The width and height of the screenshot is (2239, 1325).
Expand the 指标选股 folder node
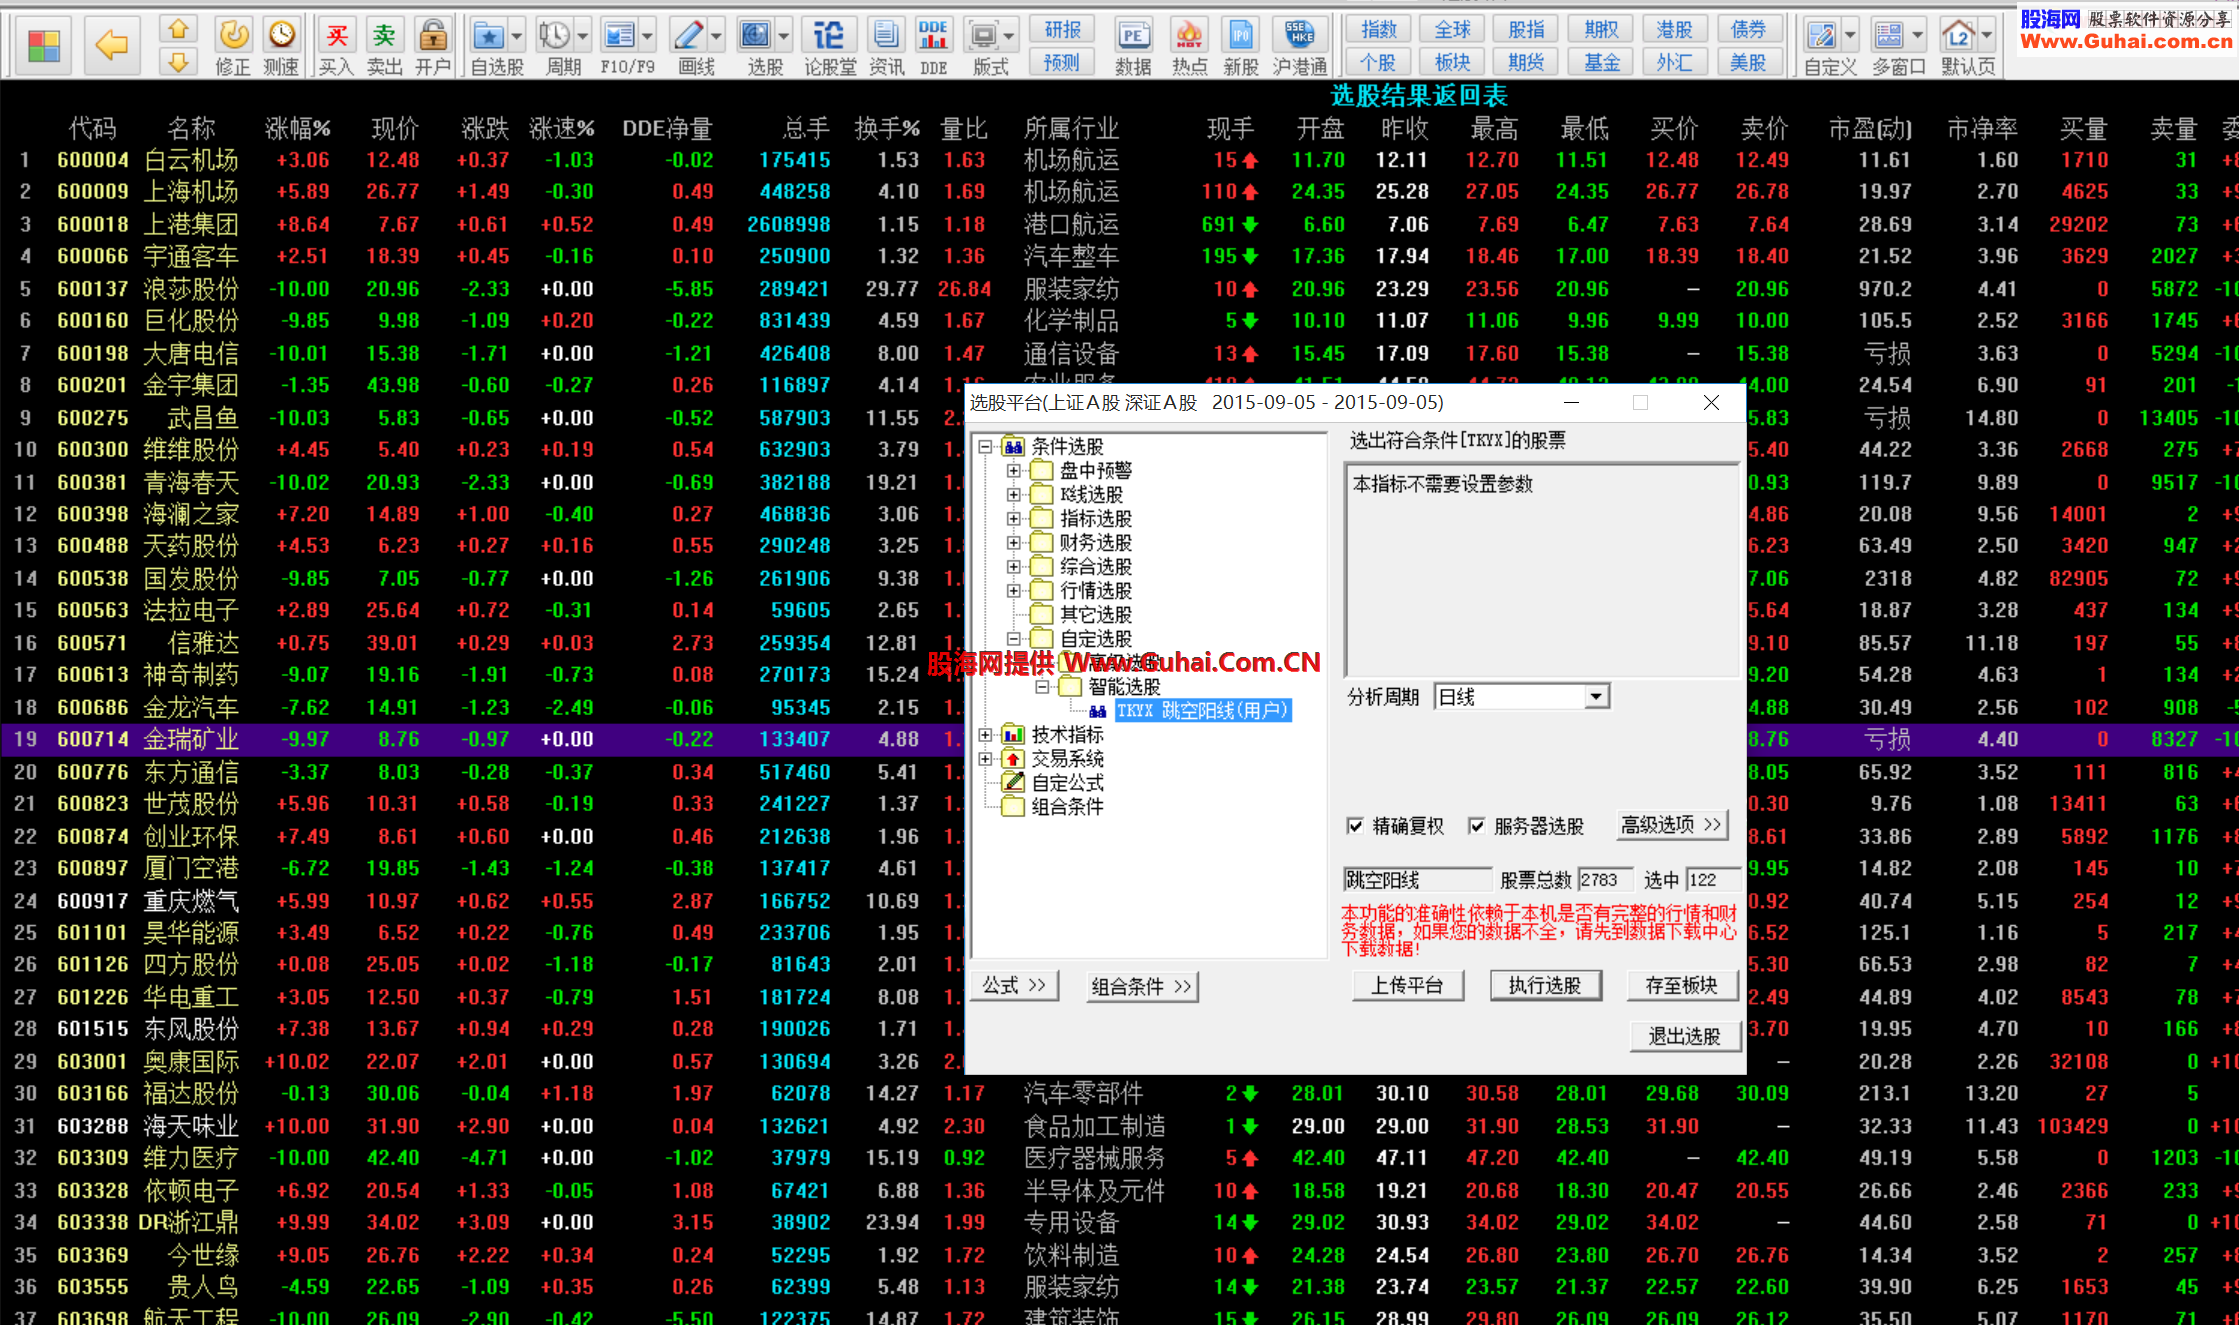click(1013, 519)
